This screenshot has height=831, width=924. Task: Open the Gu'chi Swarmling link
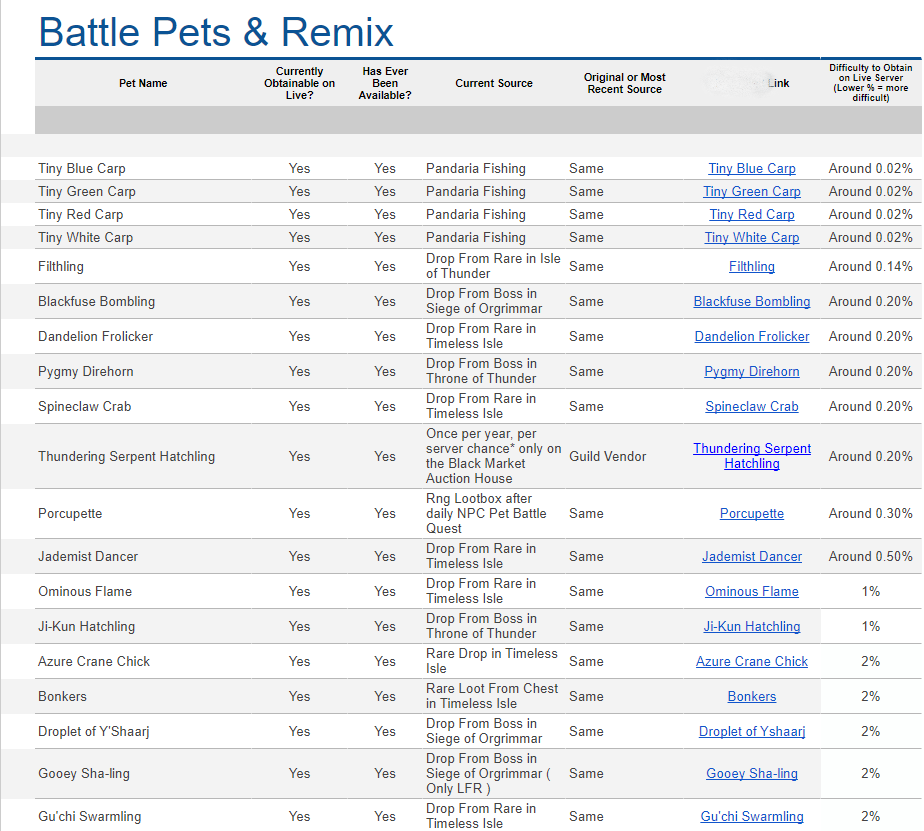[751, 816]
